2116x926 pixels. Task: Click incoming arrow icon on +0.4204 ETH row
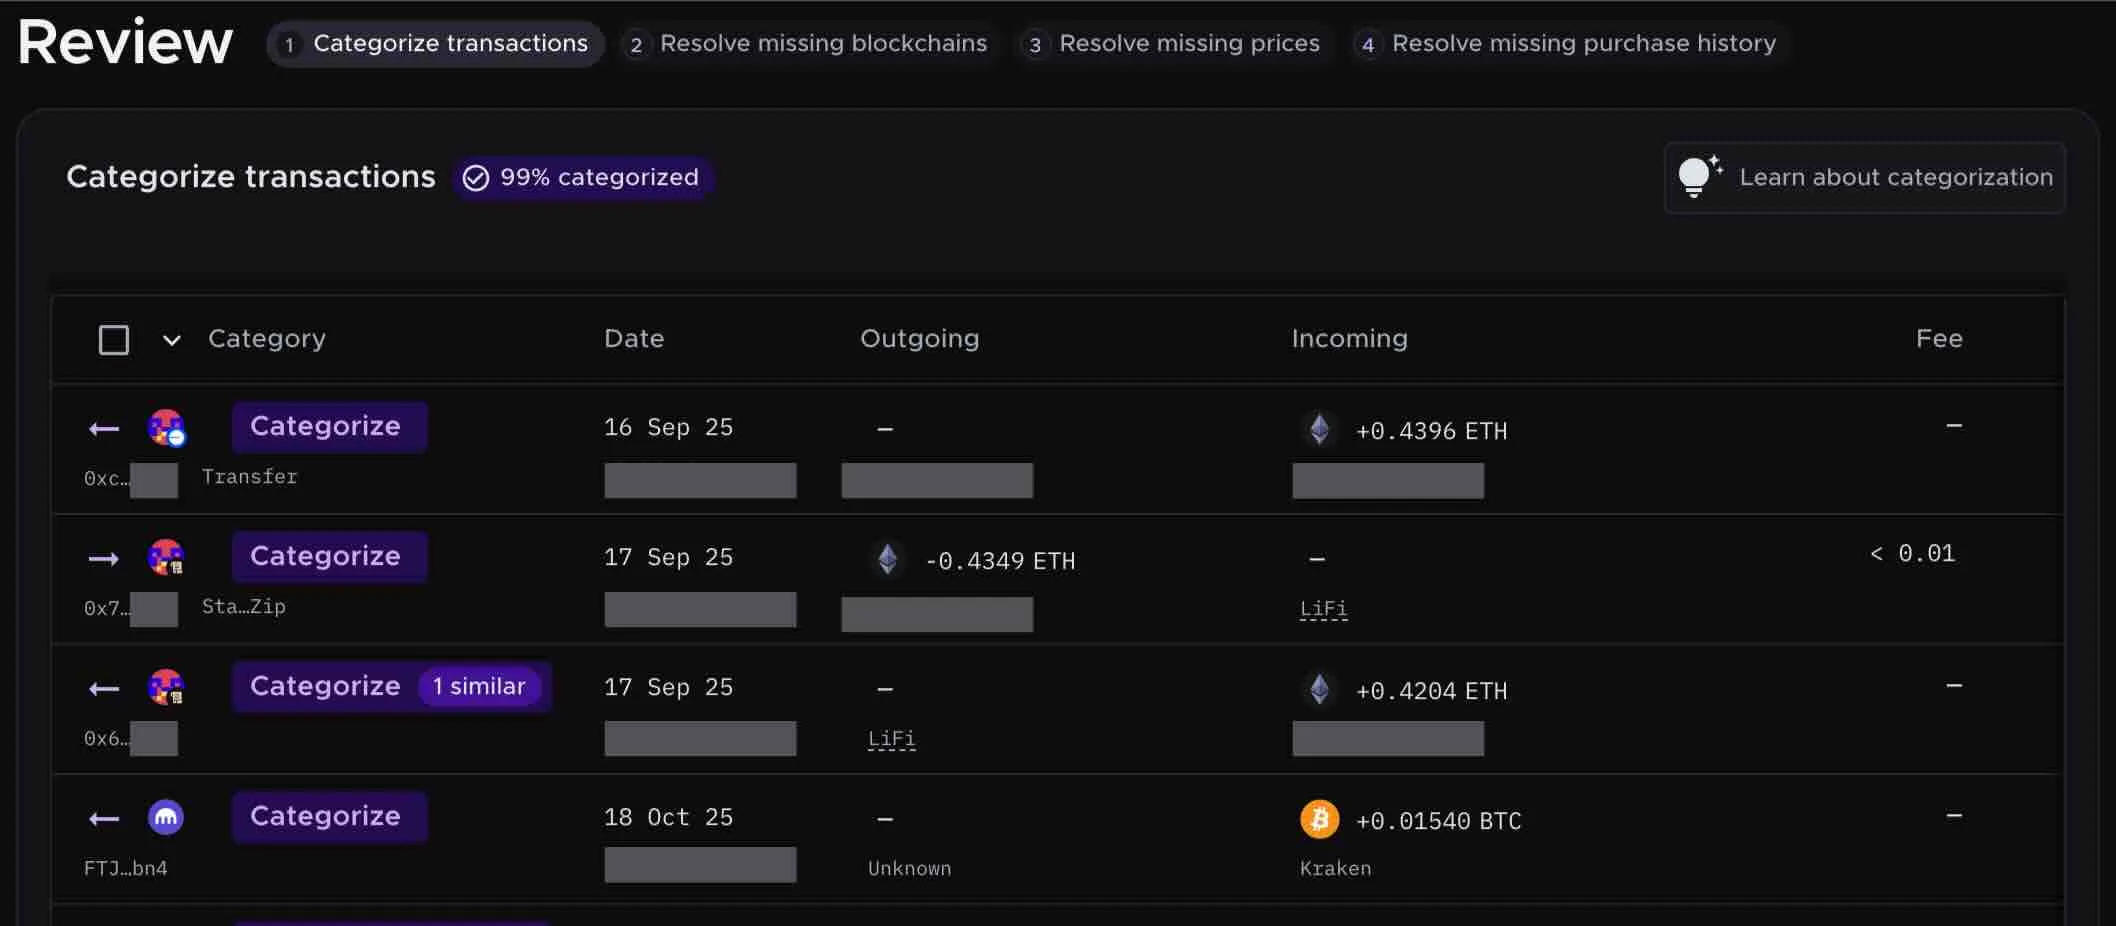coord(104,689)
